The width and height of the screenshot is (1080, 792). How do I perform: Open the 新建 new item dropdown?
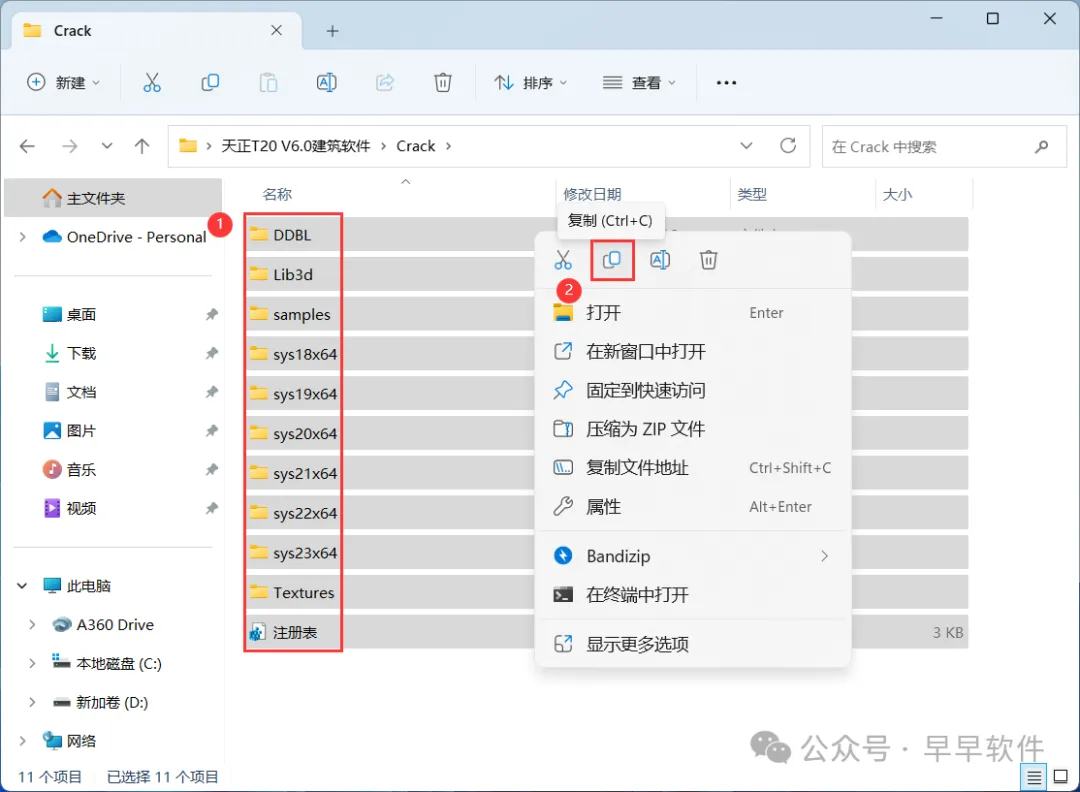click(x=64, y=83)
